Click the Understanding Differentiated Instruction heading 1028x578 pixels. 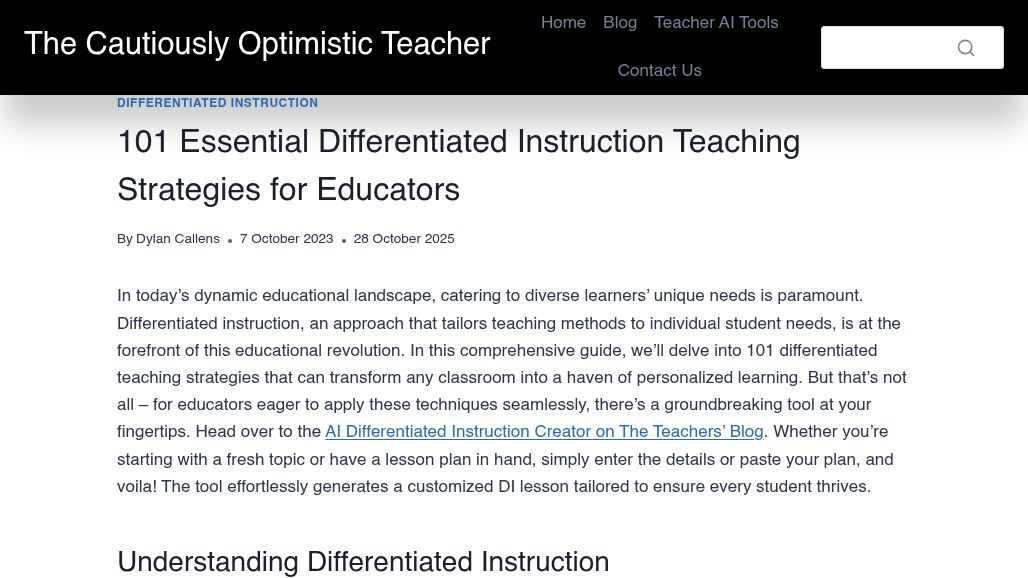[363, 562]
